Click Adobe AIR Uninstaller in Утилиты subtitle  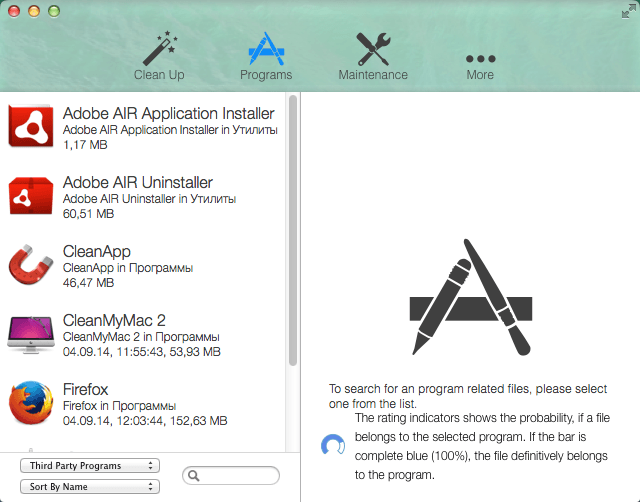149,199
